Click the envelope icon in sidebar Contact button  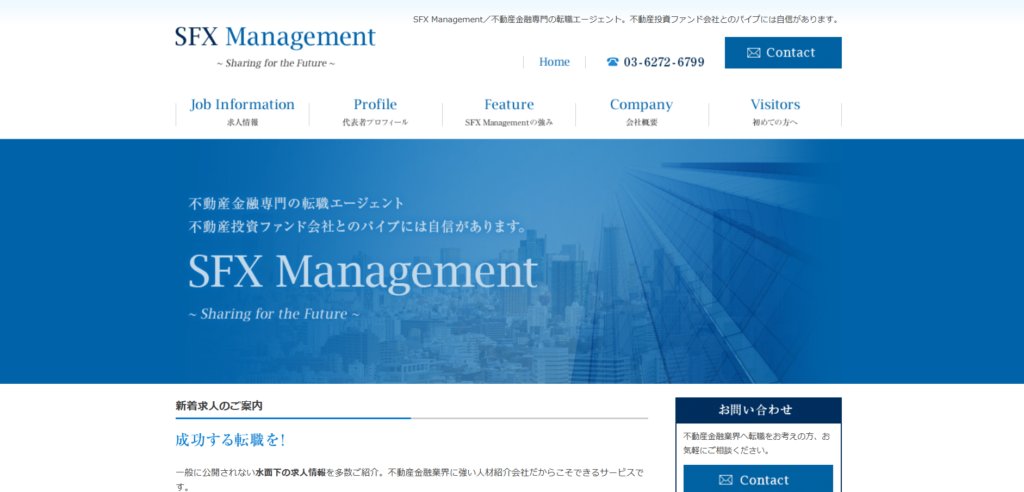click(x=726, y=480)
